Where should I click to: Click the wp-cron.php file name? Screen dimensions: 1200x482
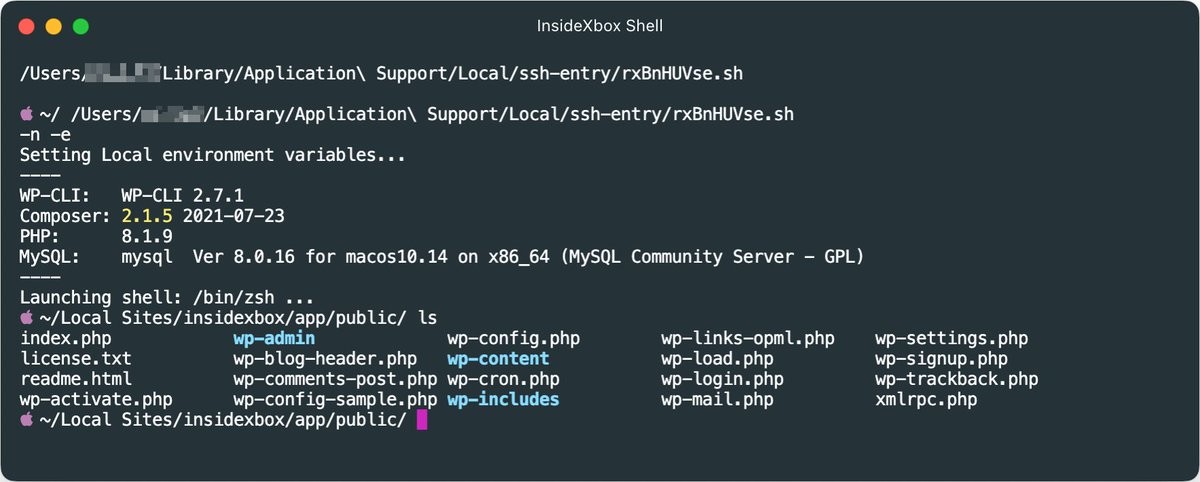coord(503,379)
